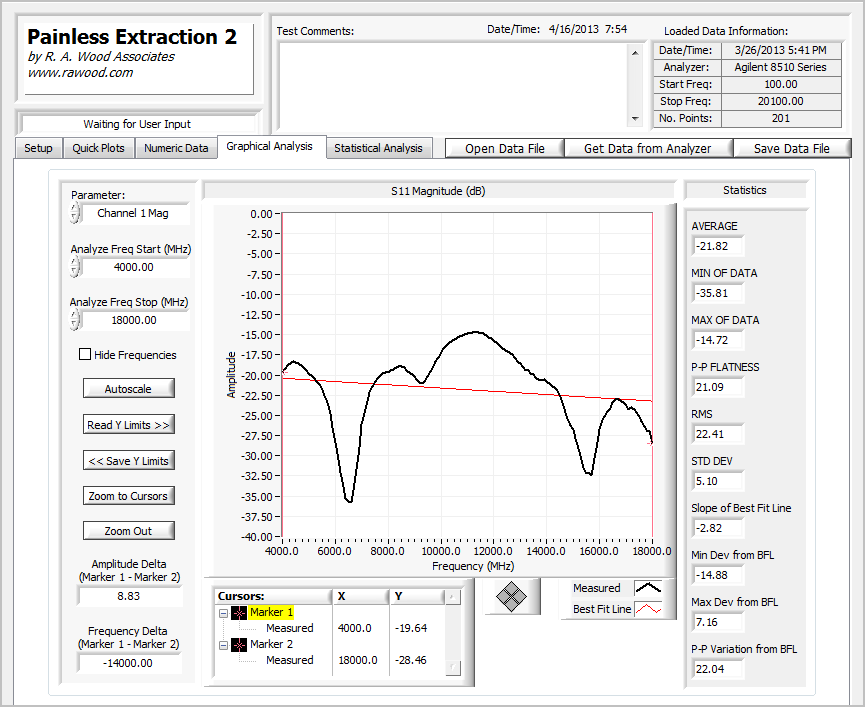The width and height of the screenshot is (865, 707).
Task: Click the Test Comments scroll up arrow
Action: point(635,53)
